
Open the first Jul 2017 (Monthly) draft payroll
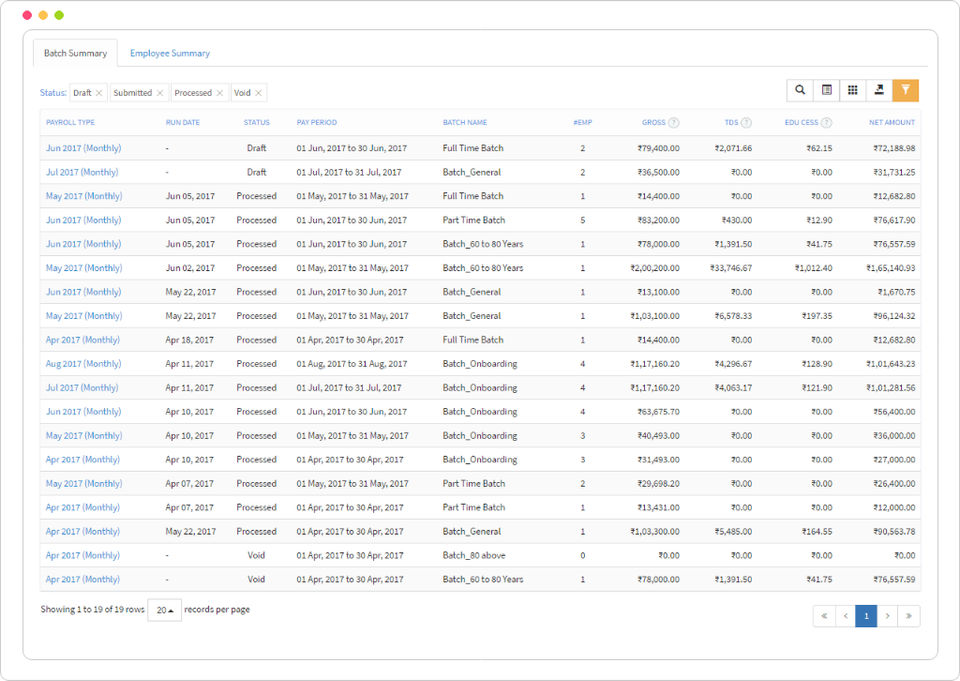pos(82,172)
